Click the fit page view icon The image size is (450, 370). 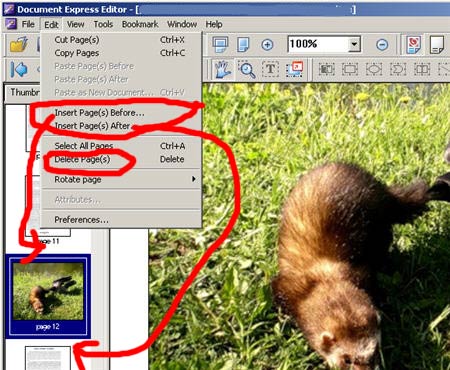pyautogui.click(x=243, y=44)
